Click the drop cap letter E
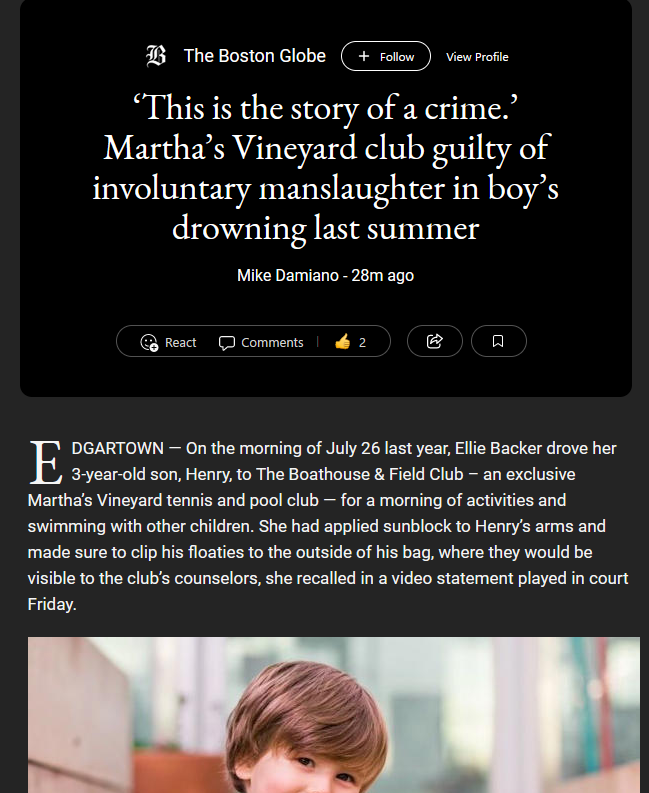 coord(46,462)
